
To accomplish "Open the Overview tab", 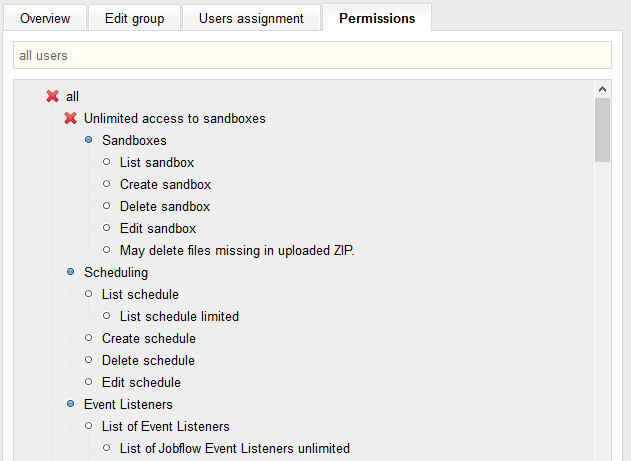I will (x=45, y=18).
